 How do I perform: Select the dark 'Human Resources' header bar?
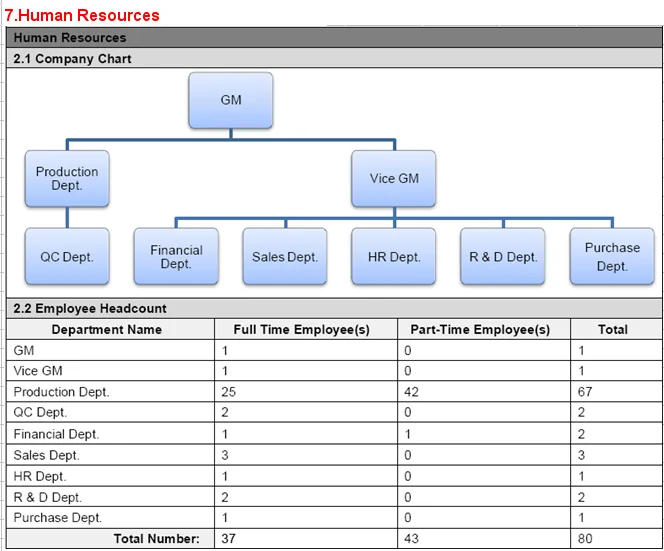(334, 37)
